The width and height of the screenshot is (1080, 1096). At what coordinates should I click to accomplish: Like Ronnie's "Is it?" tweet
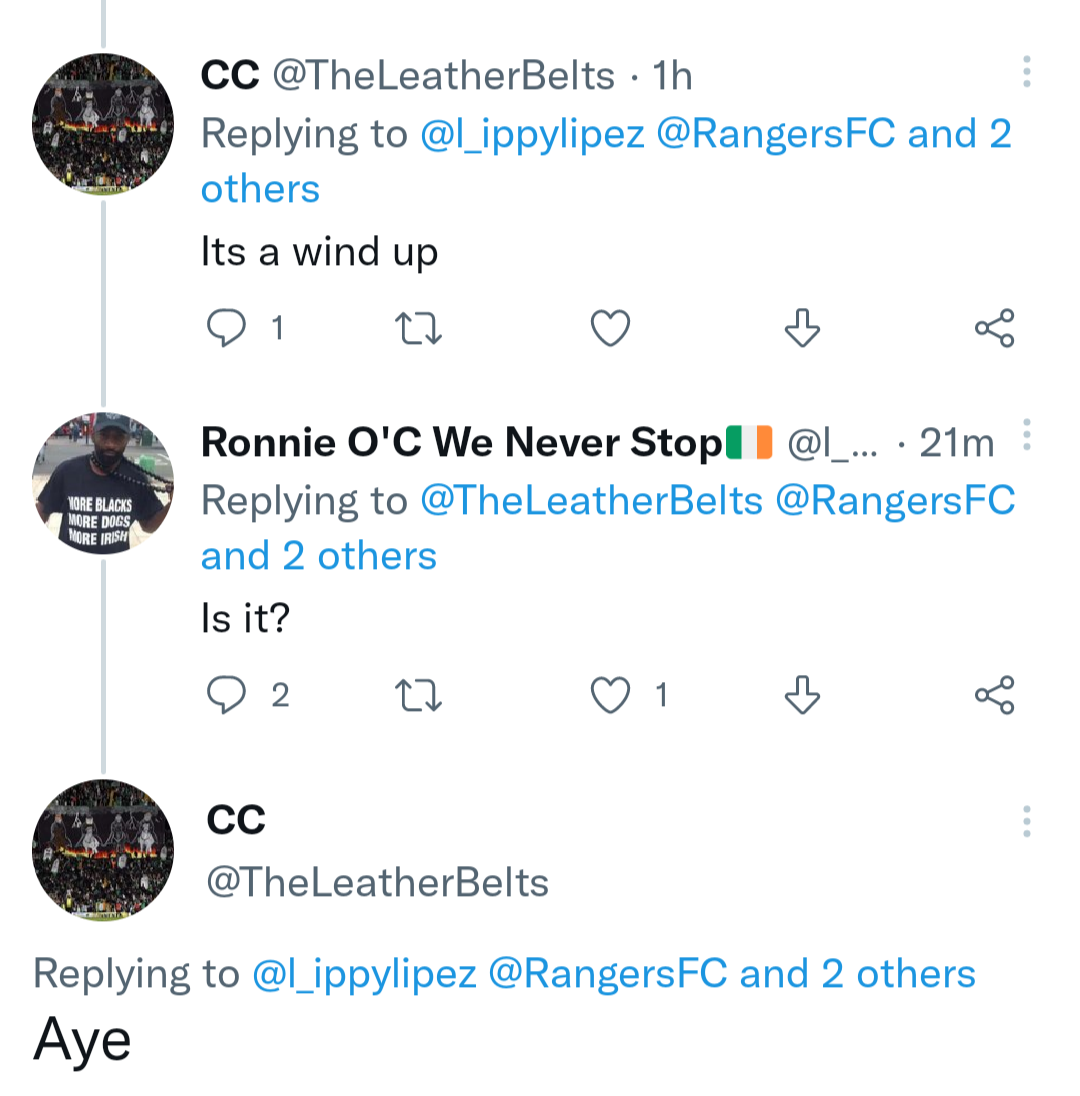click(610, 695)
